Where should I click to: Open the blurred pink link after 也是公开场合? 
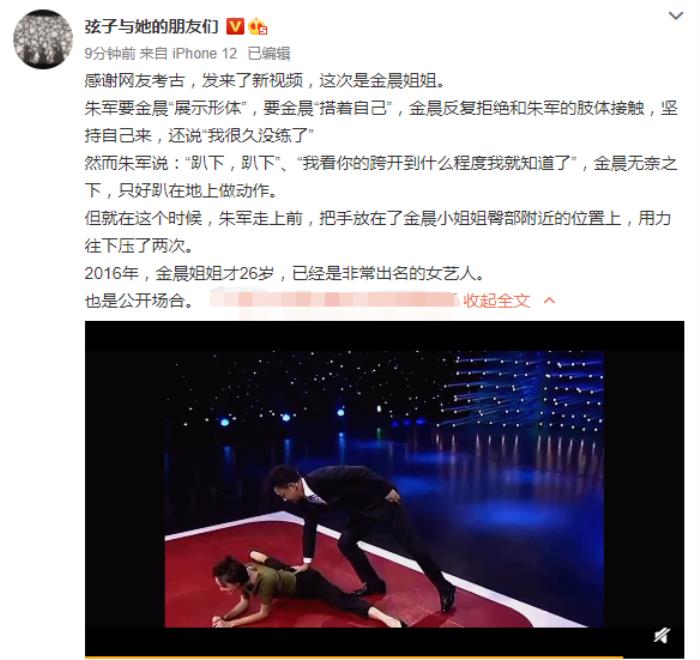[x=334, y=300]
